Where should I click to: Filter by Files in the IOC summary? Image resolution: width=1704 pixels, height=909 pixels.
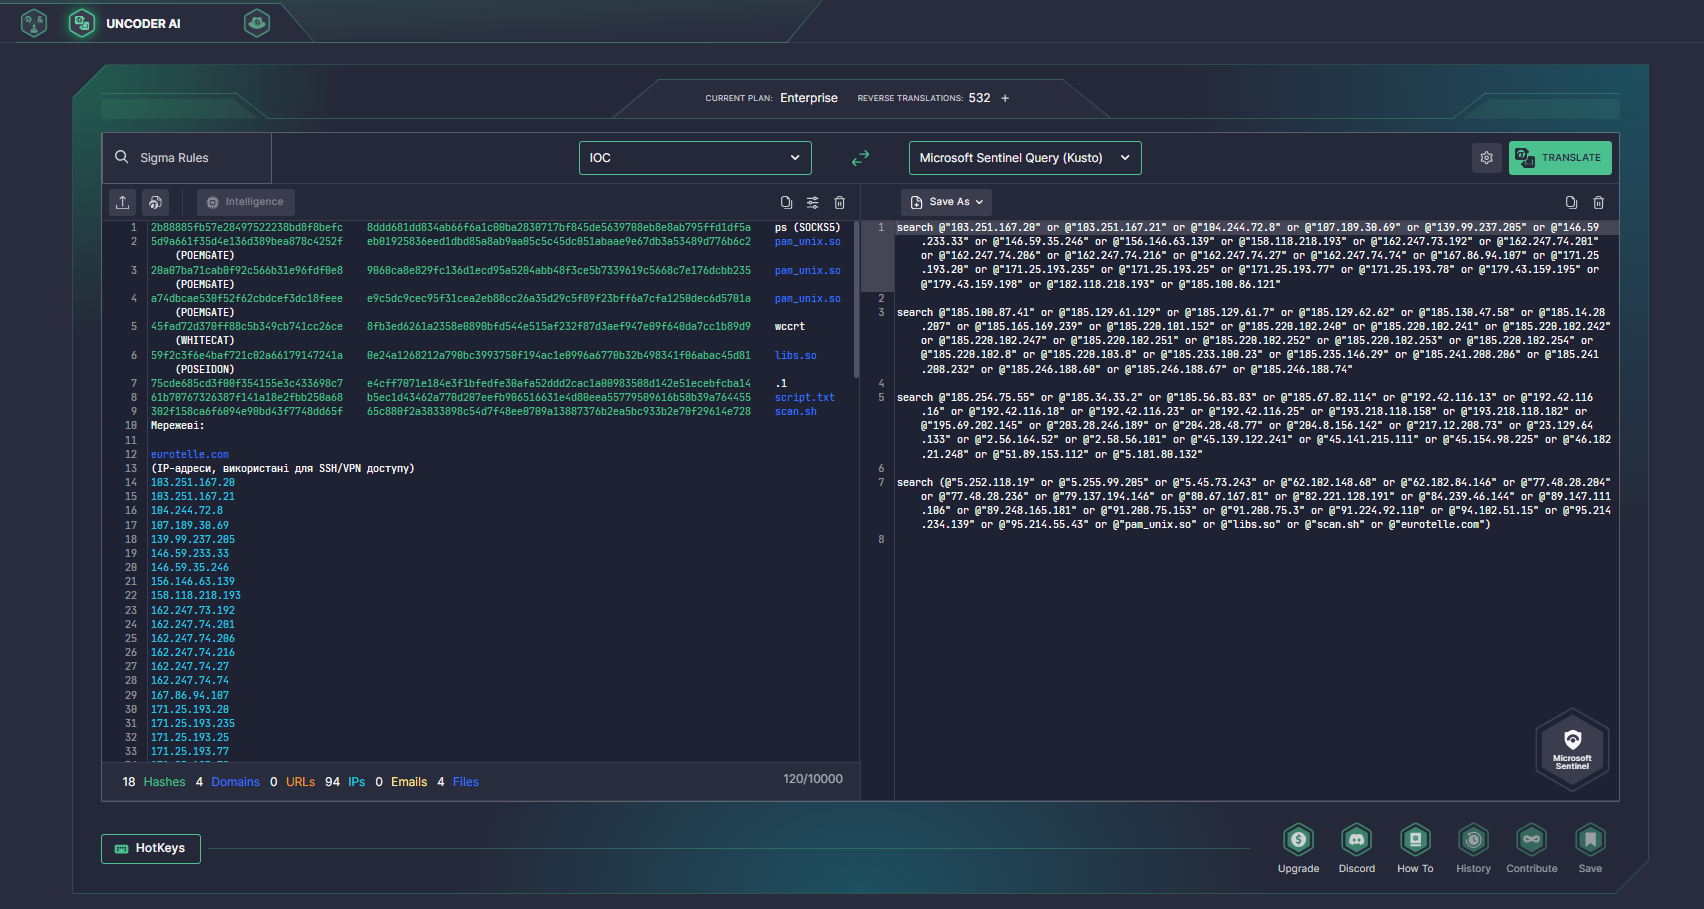tap(466, 782)
